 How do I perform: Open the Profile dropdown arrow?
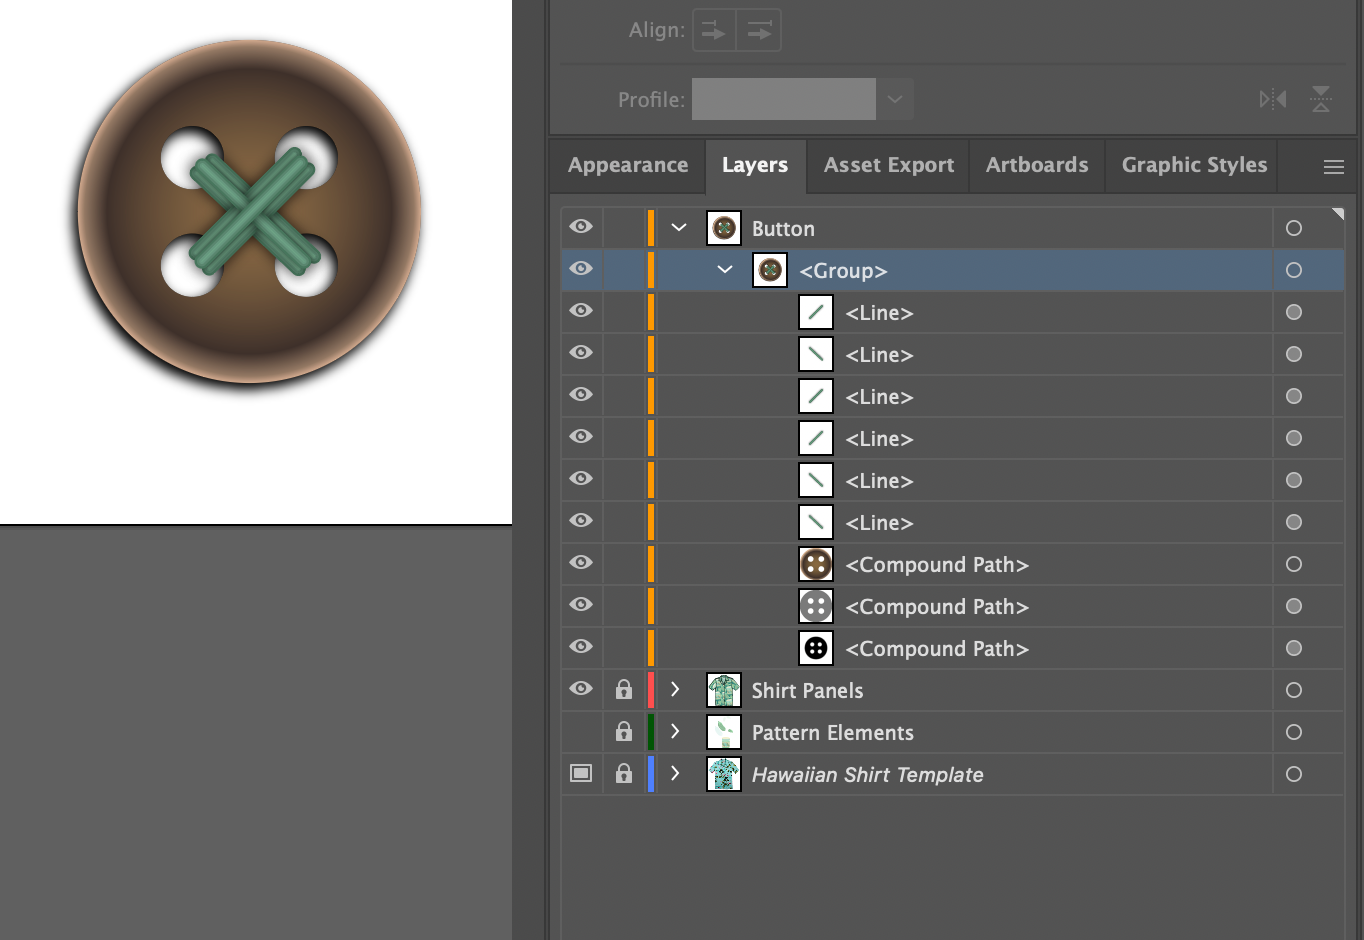[x=895, y=99]
